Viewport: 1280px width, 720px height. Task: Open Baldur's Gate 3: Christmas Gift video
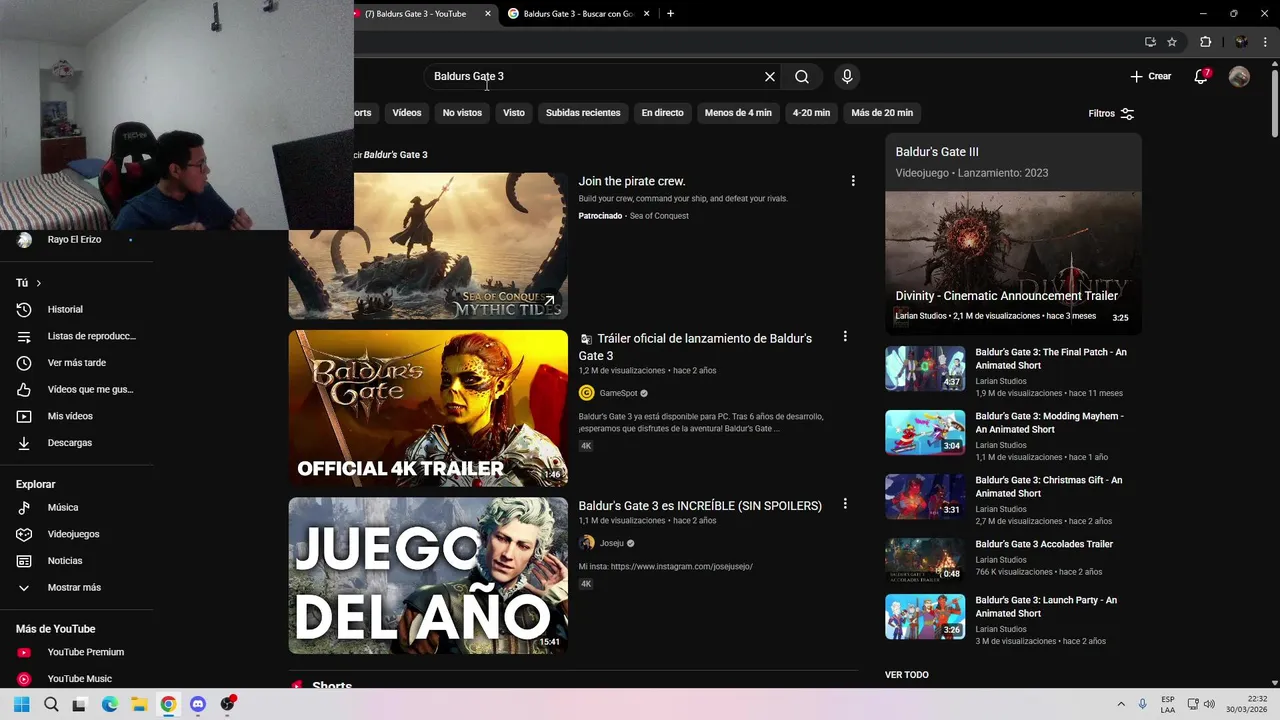1048,487
